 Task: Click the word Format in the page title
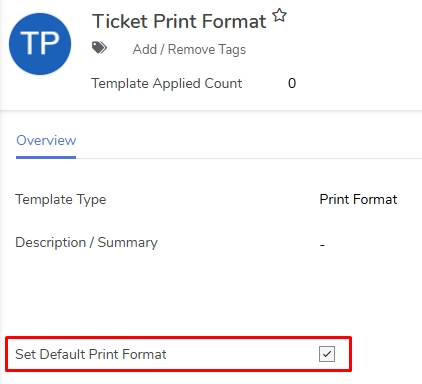(234, 21)
